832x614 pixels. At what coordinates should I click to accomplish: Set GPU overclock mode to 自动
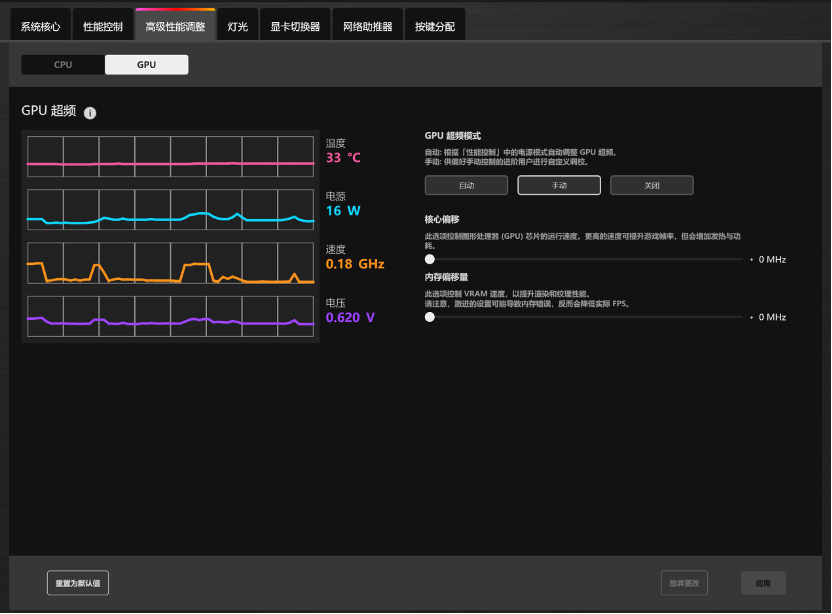click(x=466, y=185)
